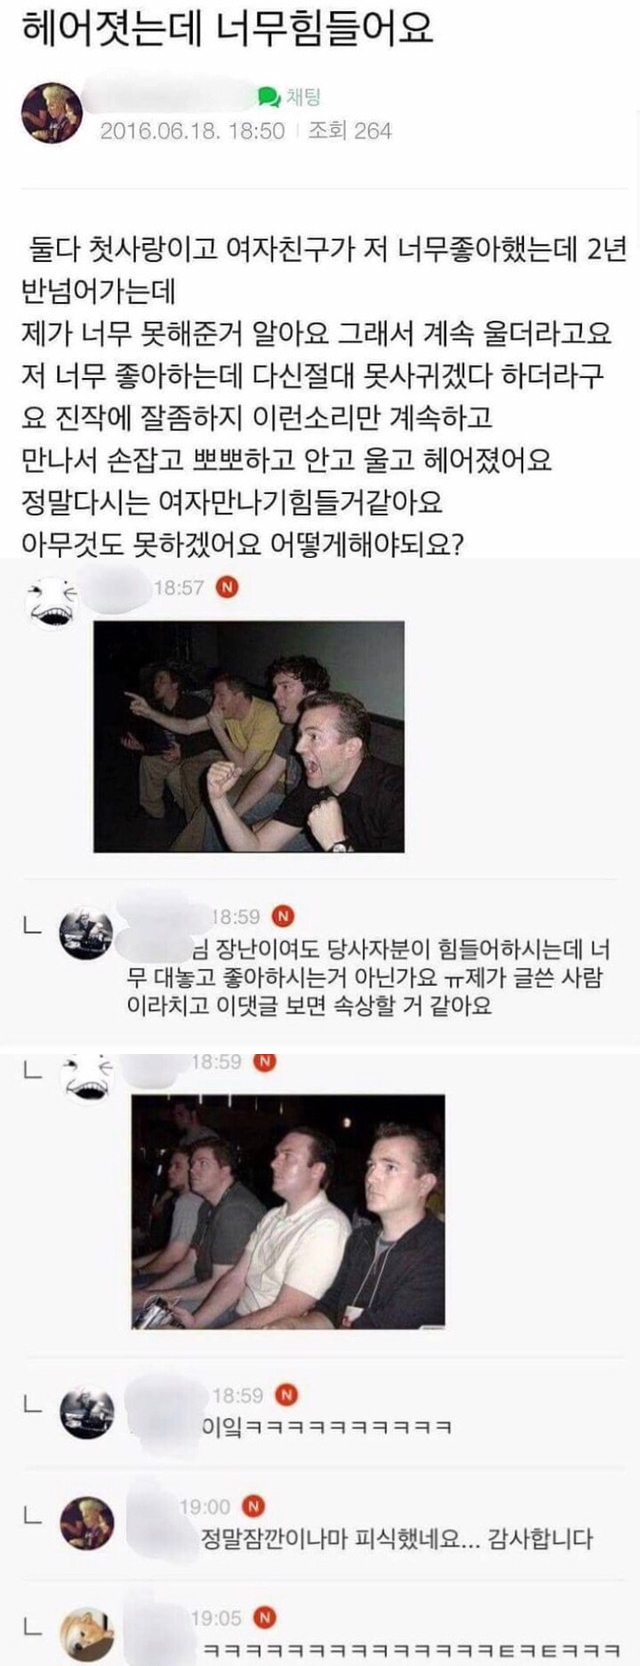Click the N badge next to 18:57
The width and height of the screenshot is (640, 1666).
click(228, 588)
